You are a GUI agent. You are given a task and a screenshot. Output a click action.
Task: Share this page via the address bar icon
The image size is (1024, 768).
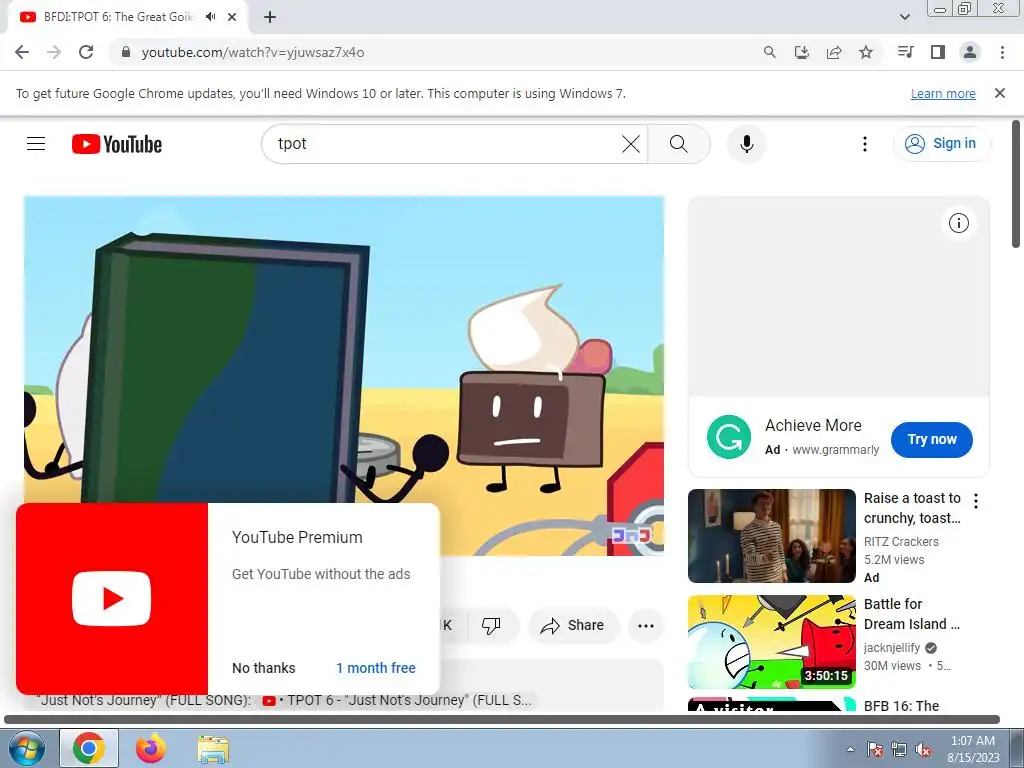pos(834,52)
